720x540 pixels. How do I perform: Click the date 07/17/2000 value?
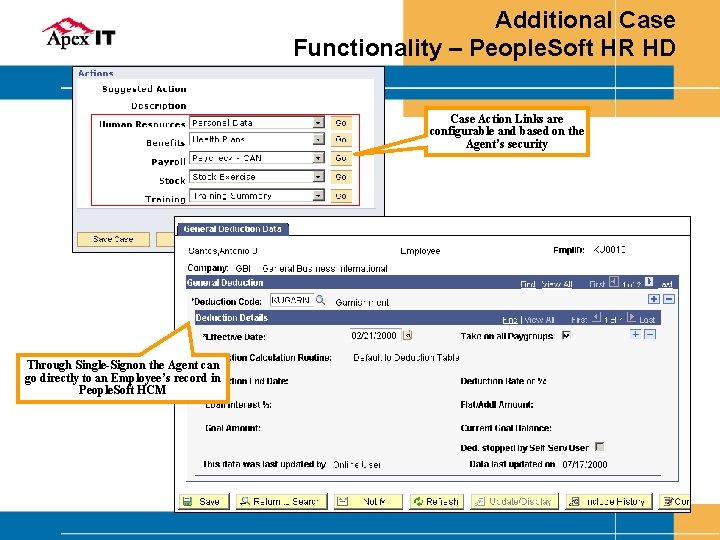pyautogui.click(x=585, y=465)
